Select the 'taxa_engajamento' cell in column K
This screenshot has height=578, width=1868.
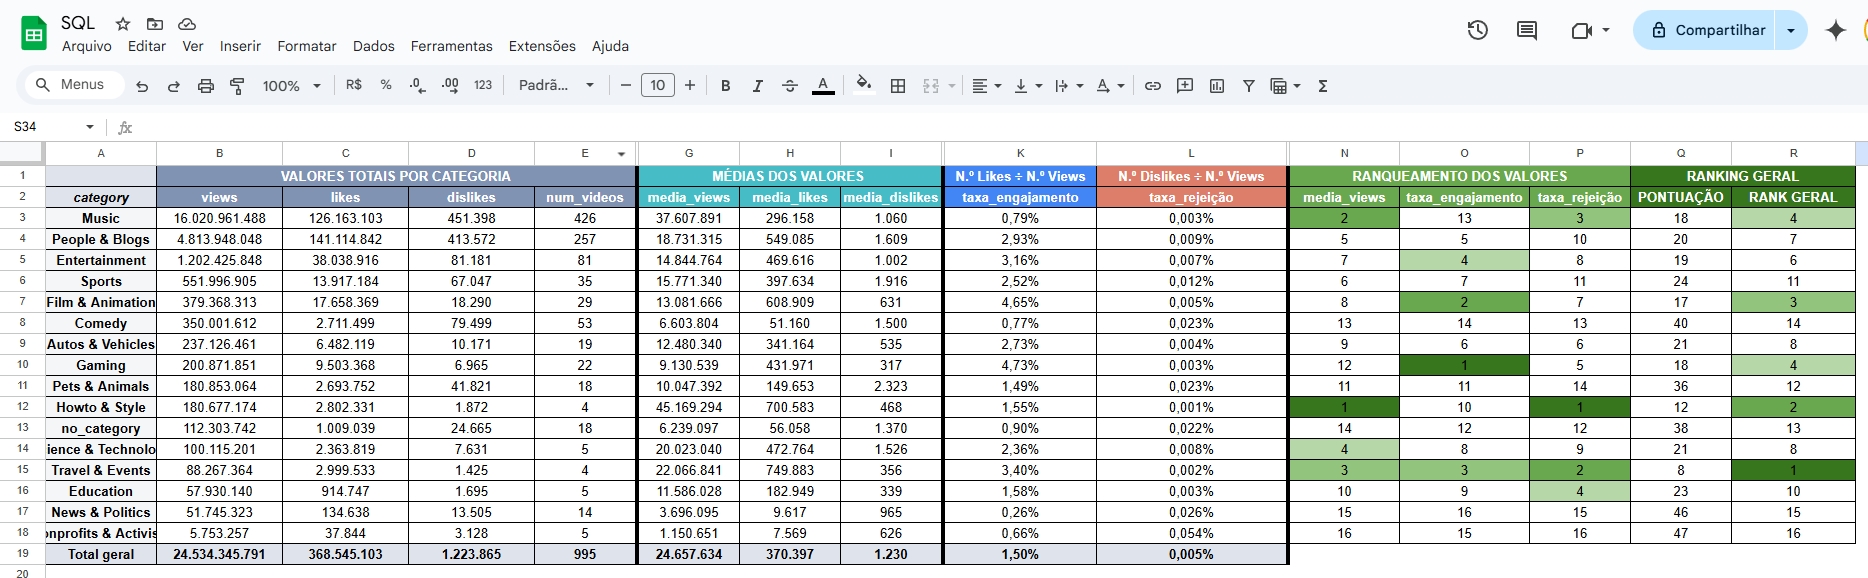1020,197
